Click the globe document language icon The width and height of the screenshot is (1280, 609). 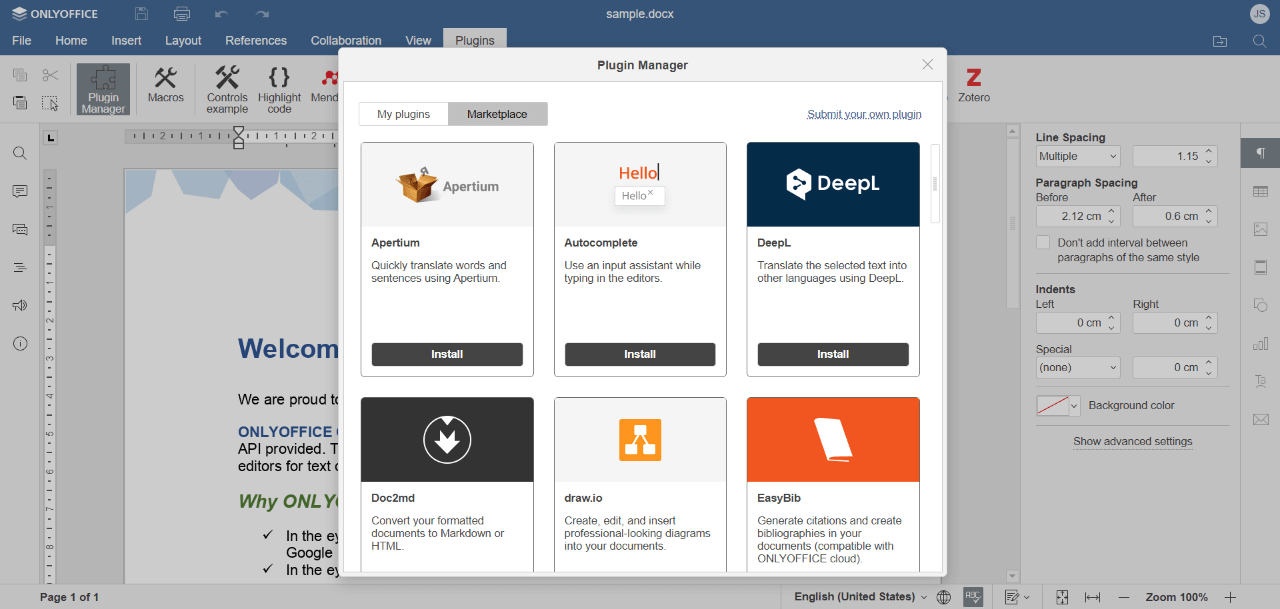(x=944, y=597)
